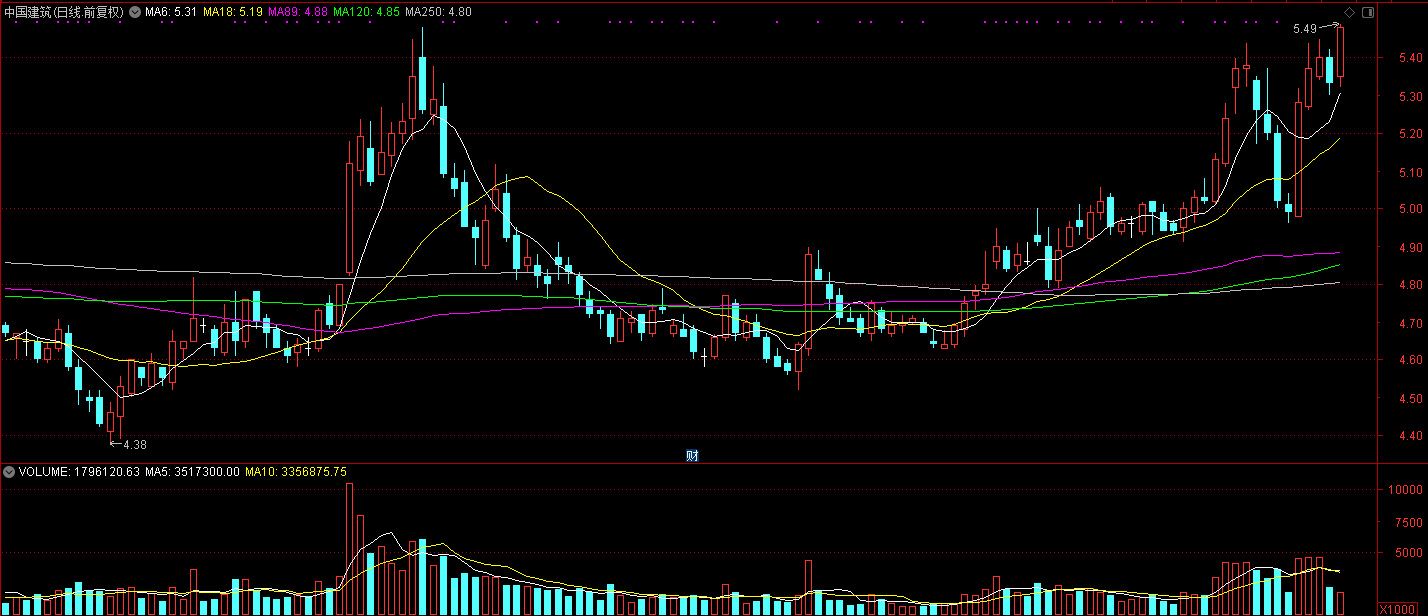Click the 财 financial event marker
Viewport: 1428px width, 616px height.
691,455
